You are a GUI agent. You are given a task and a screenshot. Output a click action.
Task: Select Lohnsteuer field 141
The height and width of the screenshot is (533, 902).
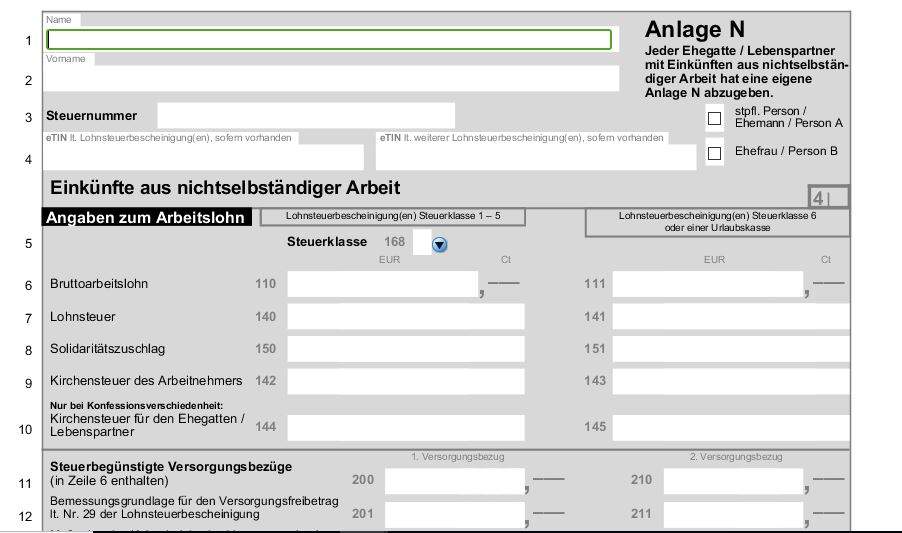[730, 317]
